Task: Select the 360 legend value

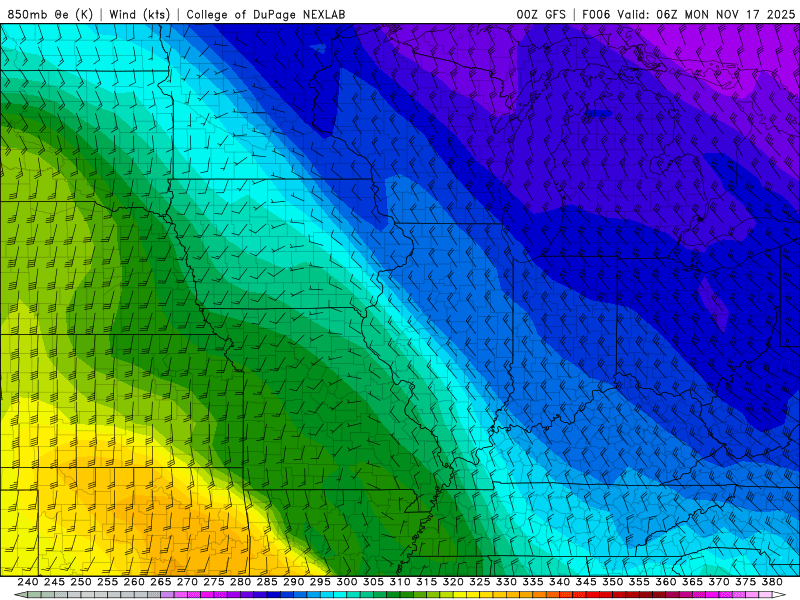Action: tap(665, 582)
